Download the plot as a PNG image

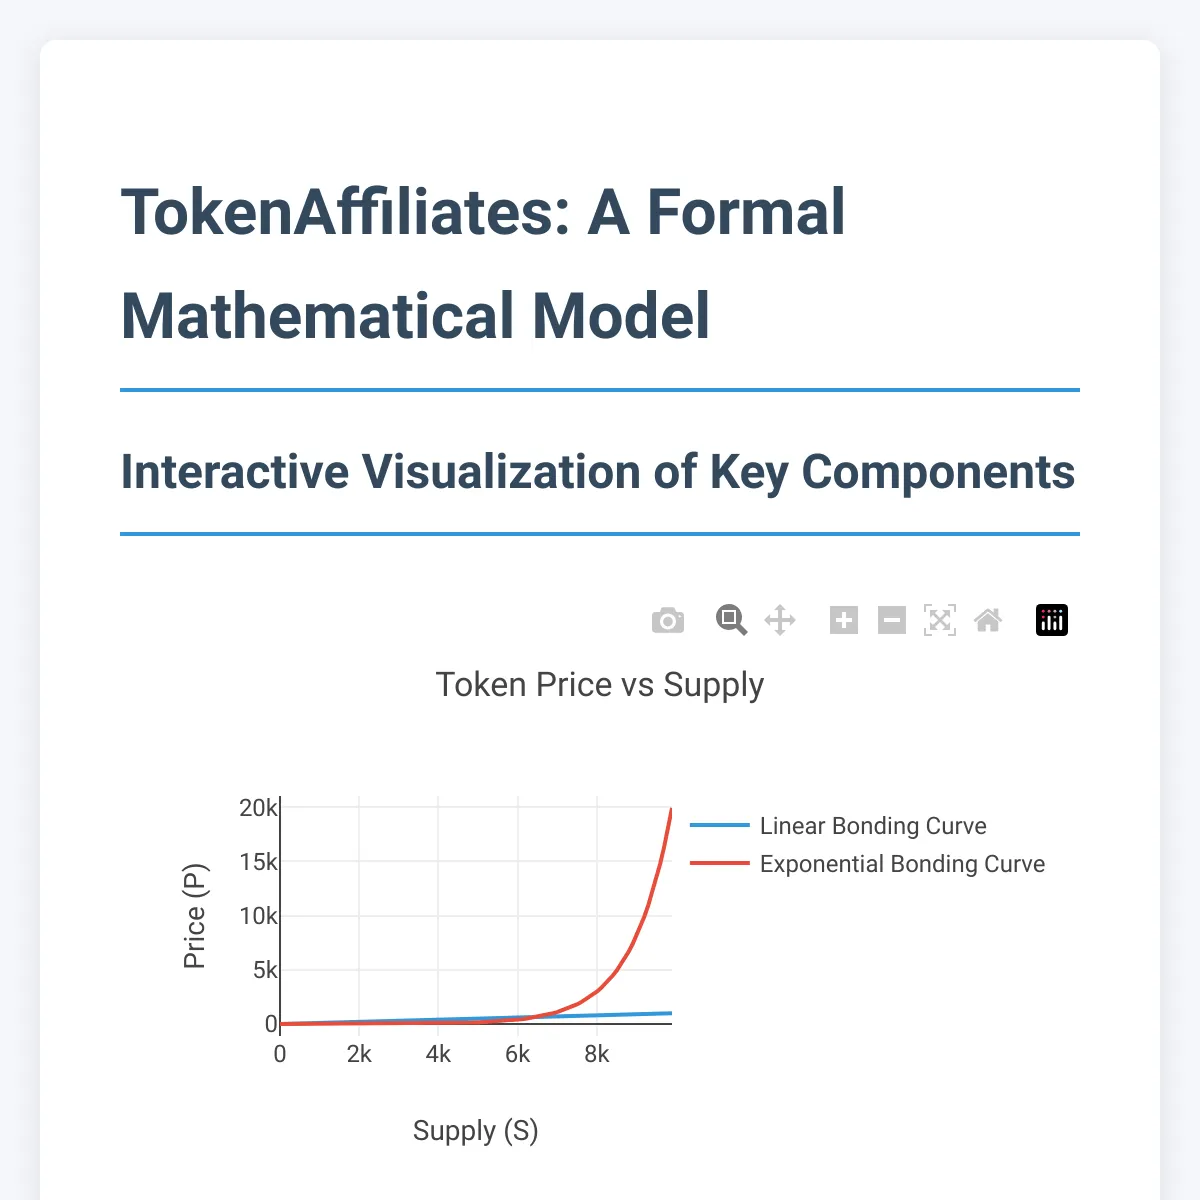coord(668,620)
